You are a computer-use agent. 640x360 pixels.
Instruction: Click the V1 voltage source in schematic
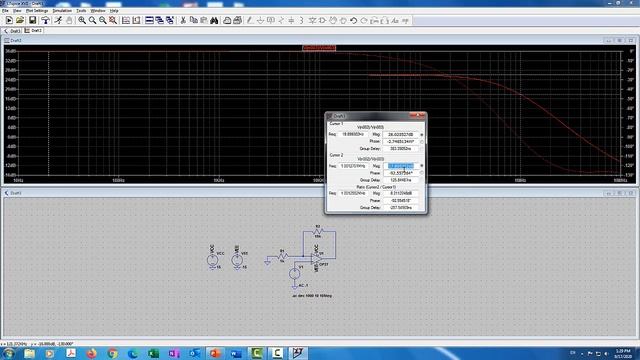[295, 274]
